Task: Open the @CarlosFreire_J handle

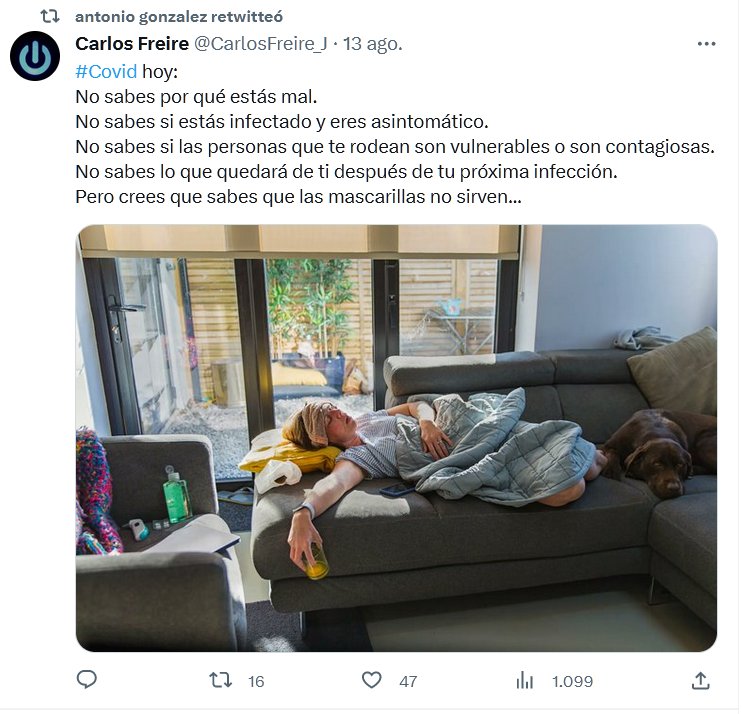Action: (261, 44)
